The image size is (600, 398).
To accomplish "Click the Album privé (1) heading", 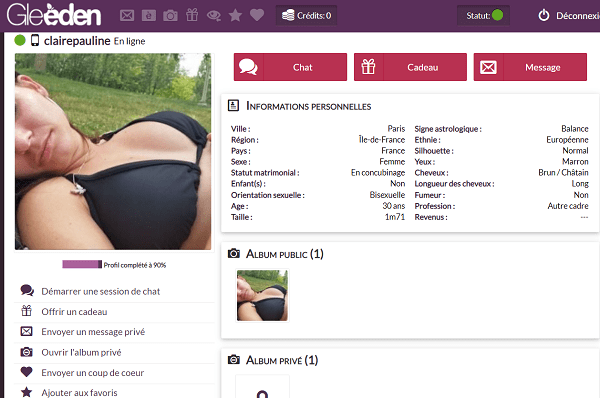I will [282, 360].
